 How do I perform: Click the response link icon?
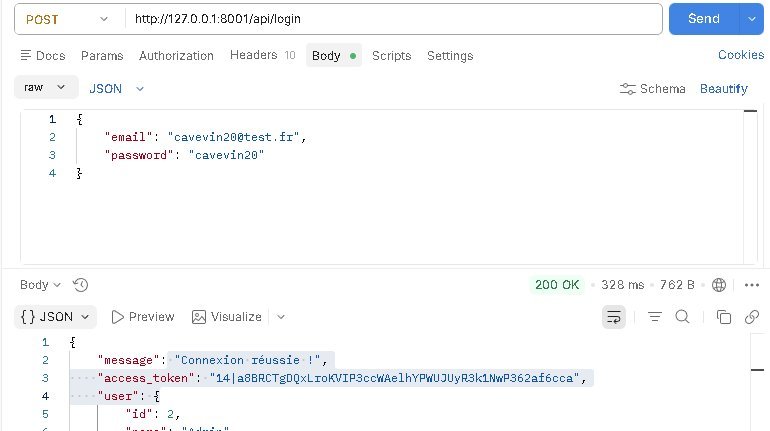click(752, 317)
